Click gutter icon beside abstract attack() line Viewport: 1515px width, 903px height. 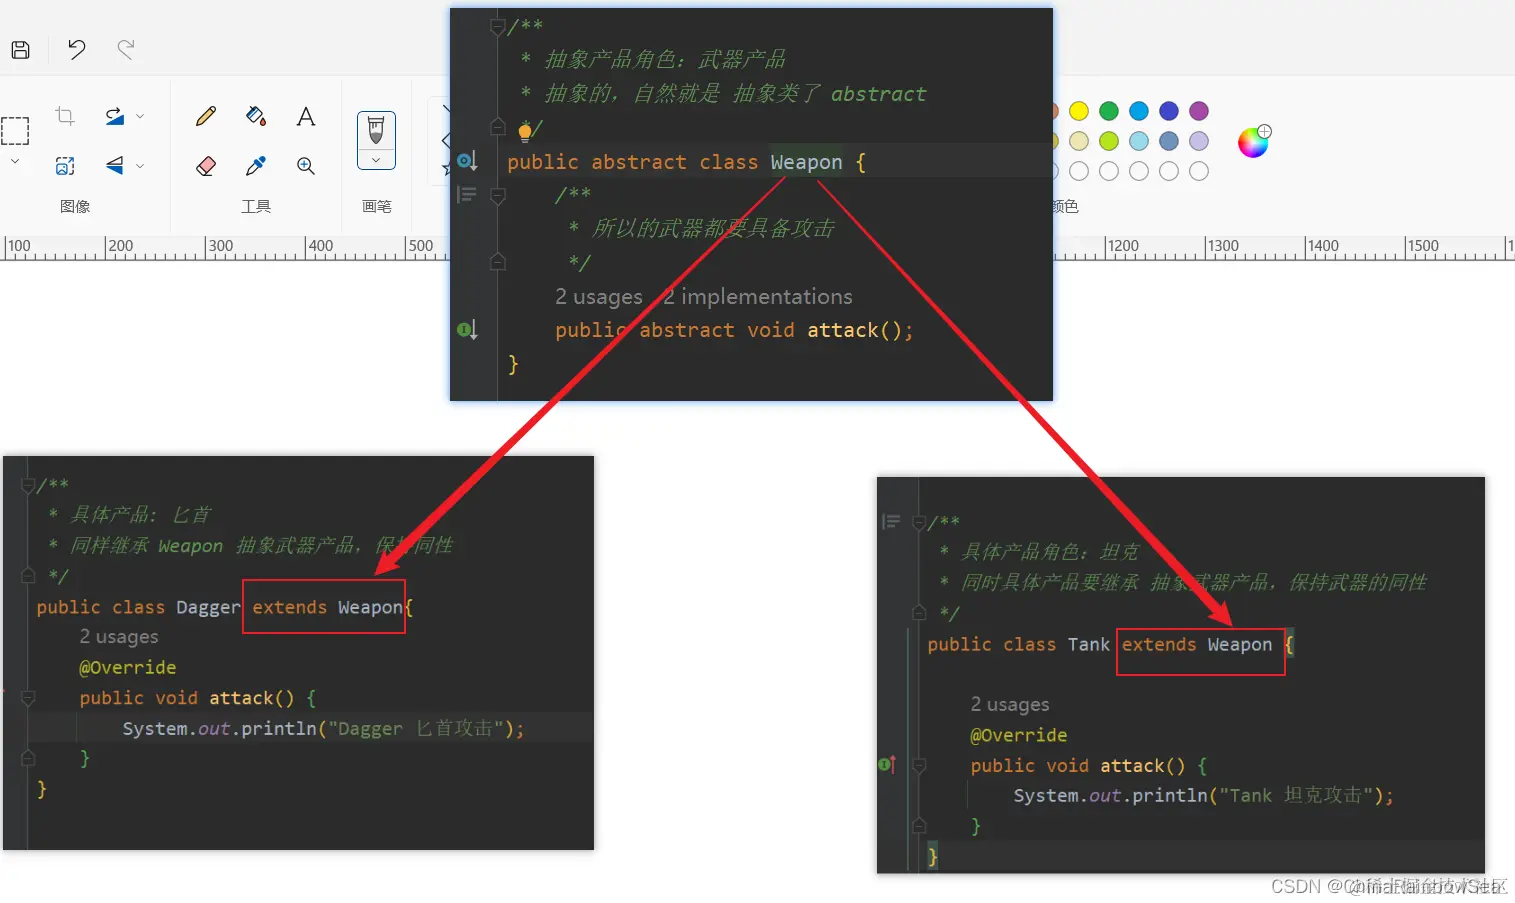point(467,329)
